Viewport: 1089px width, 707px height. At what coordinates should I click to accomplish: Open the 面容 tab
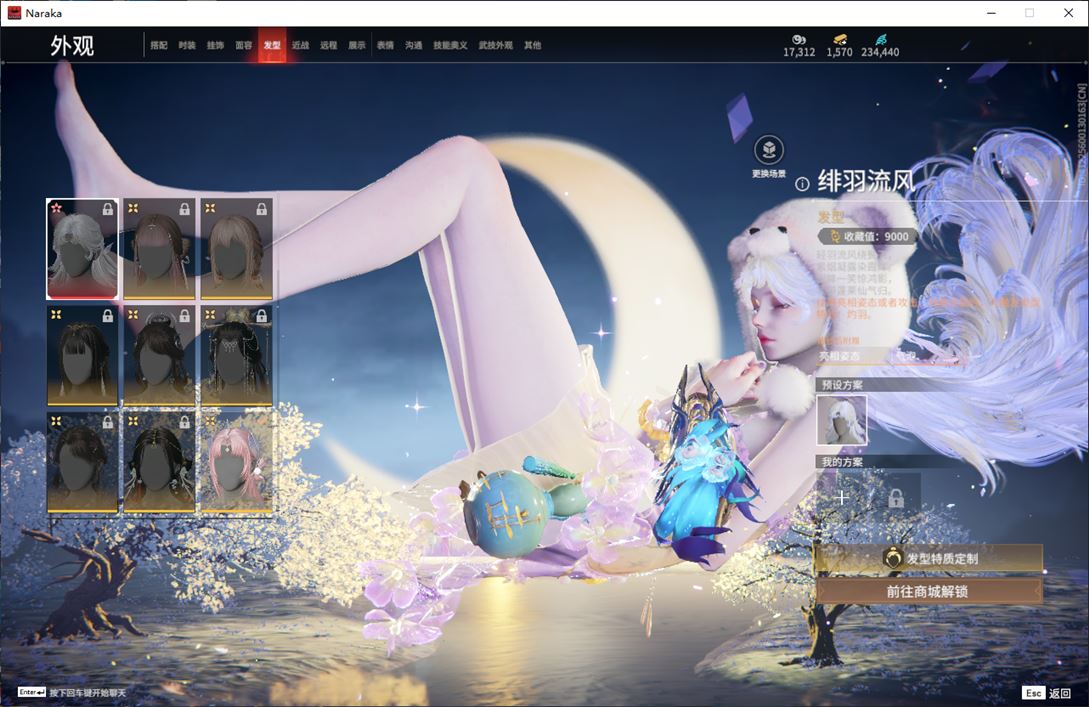244,45
